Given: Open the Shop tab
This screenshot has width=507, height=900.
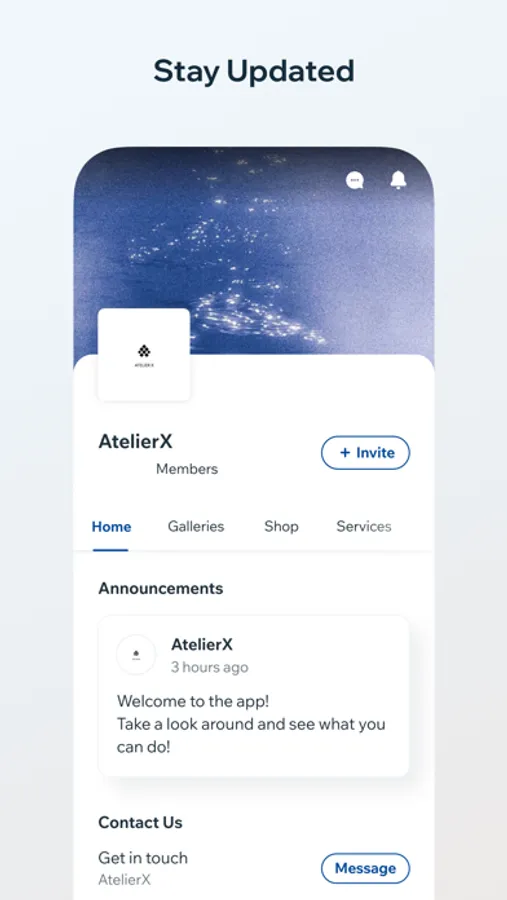Looking at the screenshot, I should click(x=281, y=526).
